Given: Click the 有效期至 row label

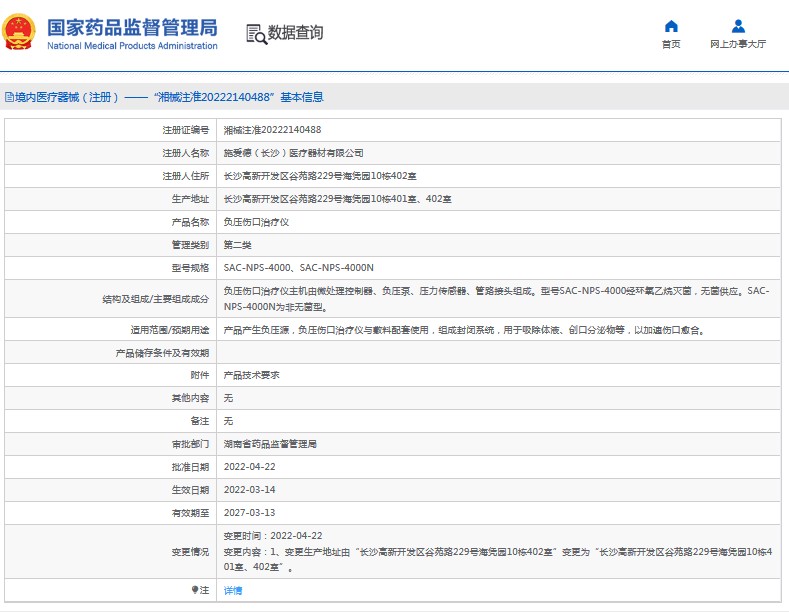Looking at the screenshot, I should (190, 513).
